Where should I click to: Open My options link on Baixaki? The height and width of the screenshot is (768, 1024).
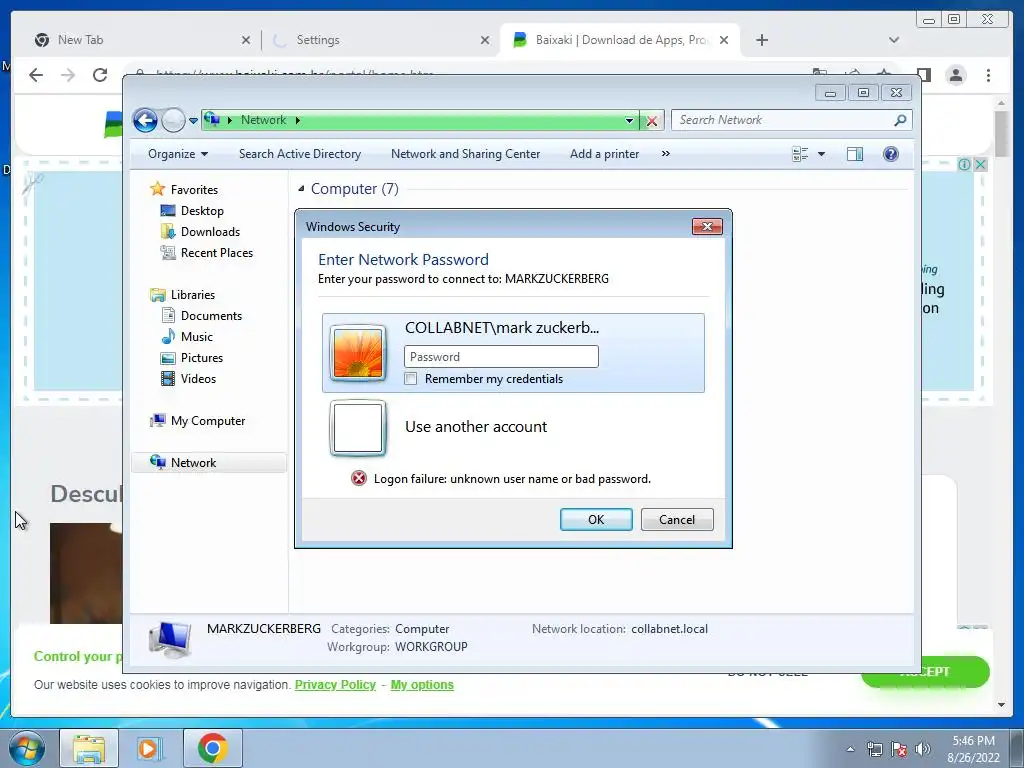(422, 684)
